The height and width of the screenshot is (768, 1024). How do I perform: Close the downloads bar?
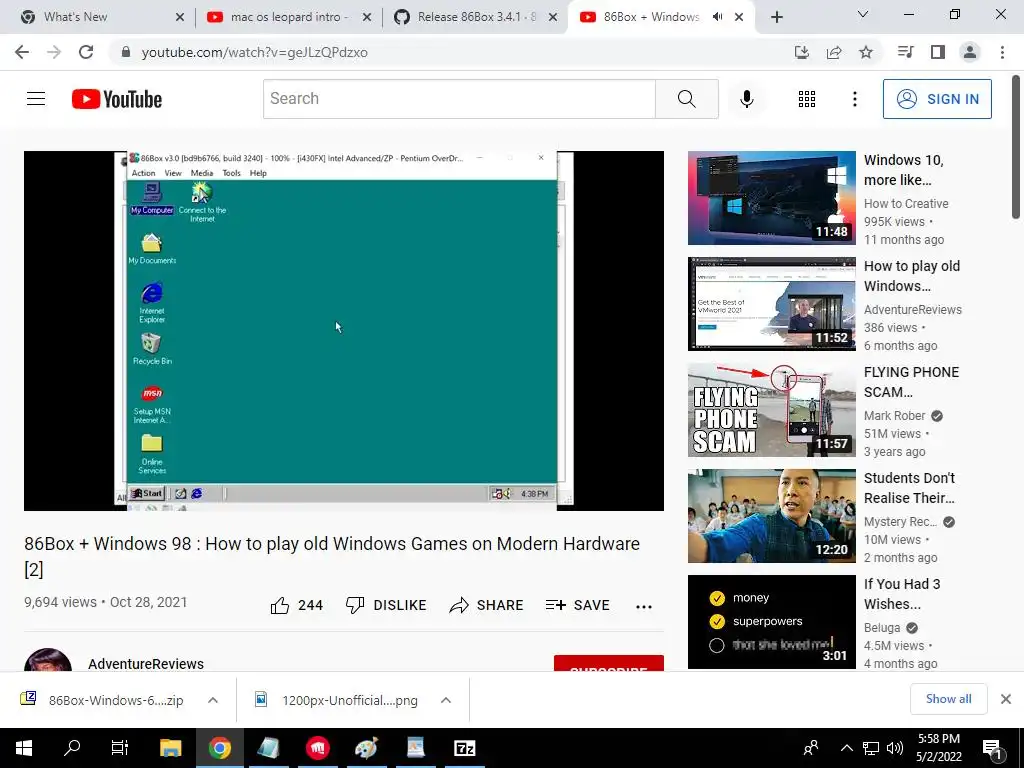point(1006,699)
